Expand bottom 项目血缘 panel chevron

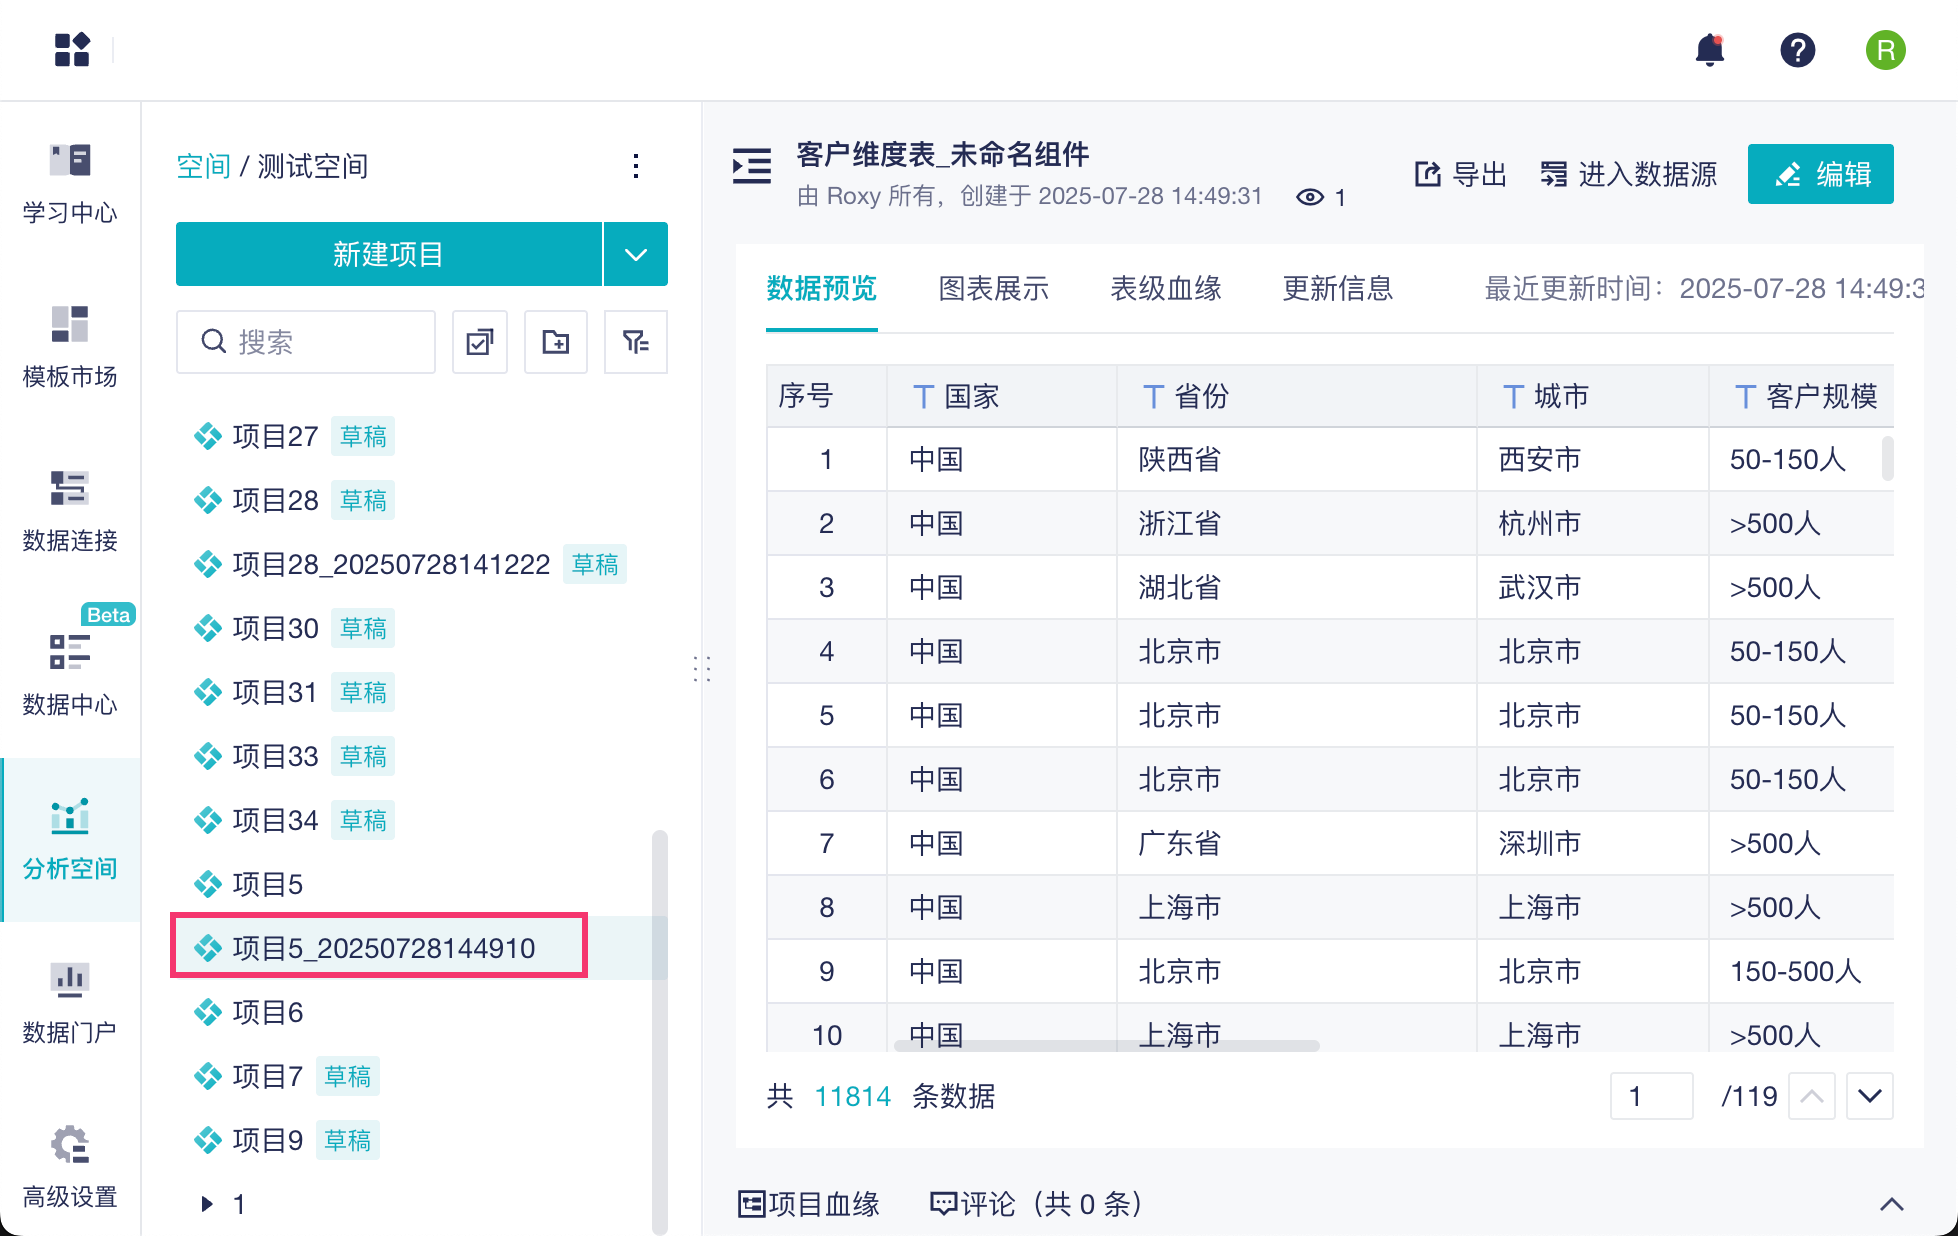pos(1891,1204)
